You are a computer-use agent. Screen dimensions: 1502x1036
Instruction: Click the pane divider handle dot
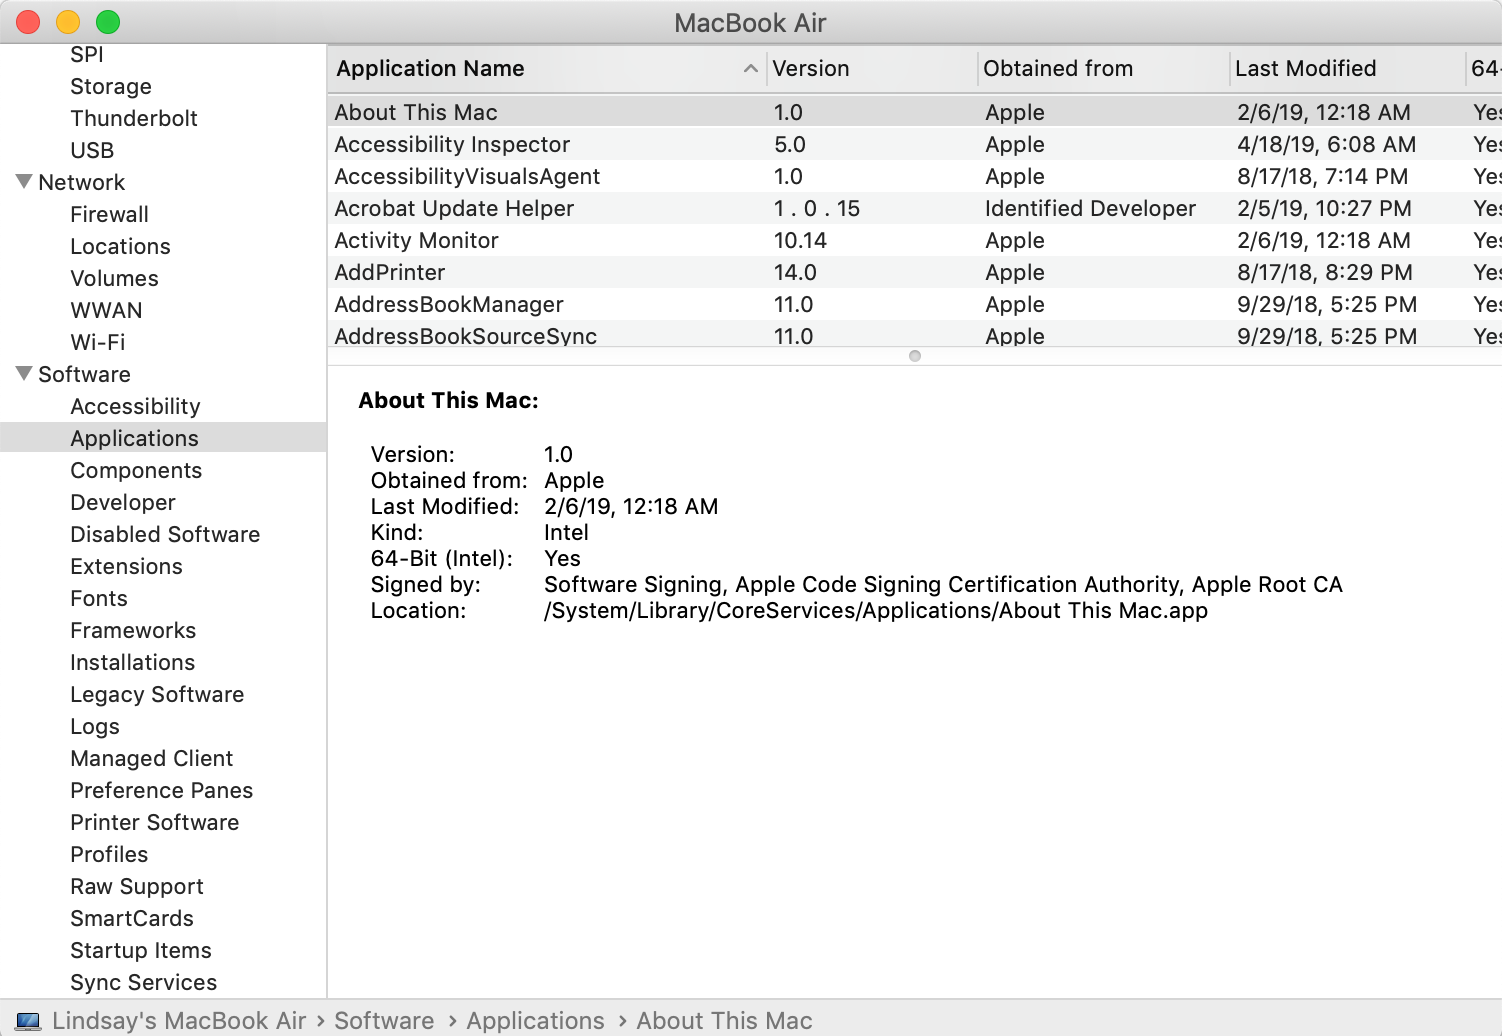tap(914, 356)
